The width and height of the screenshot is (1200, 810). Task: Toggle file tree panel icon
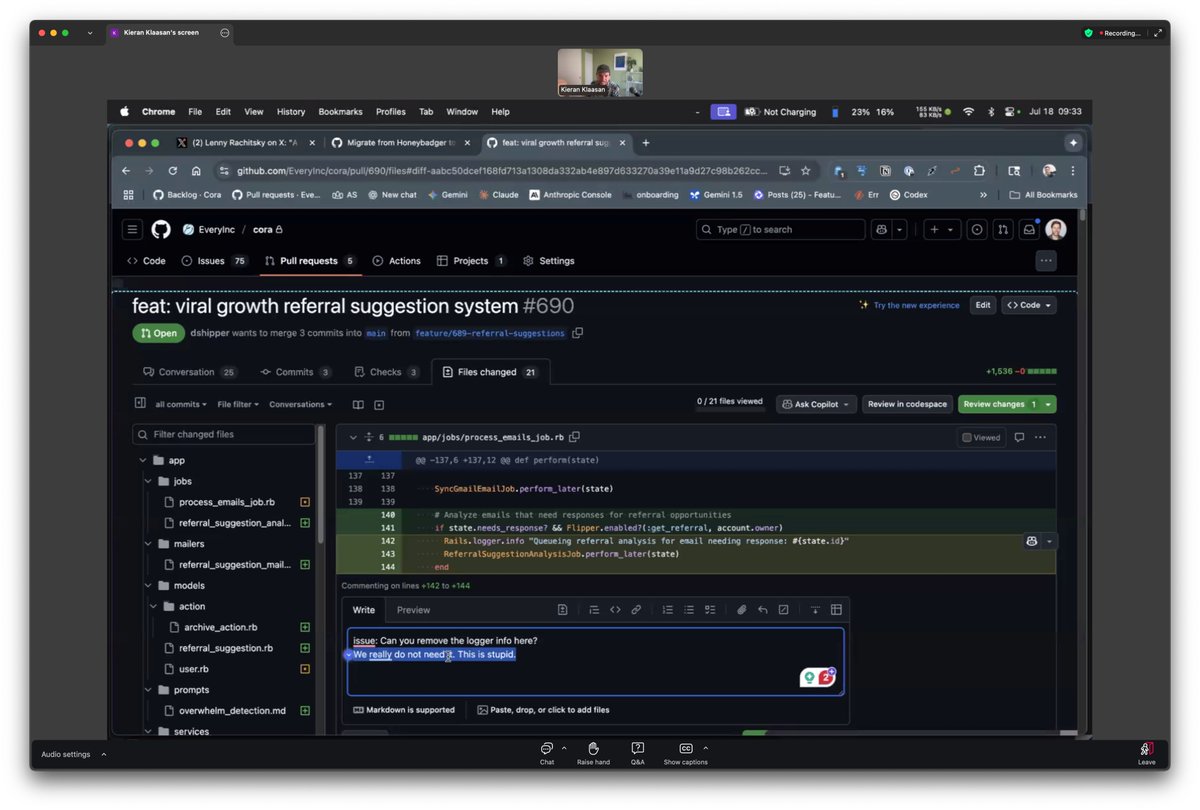(x=140, y=404)
